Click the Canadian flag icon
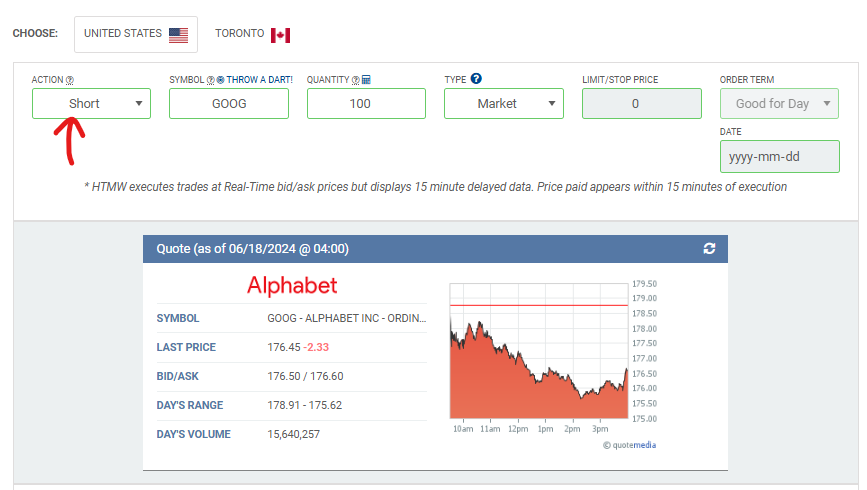This screenshot has width=867, height=490. tap(280, 35)
